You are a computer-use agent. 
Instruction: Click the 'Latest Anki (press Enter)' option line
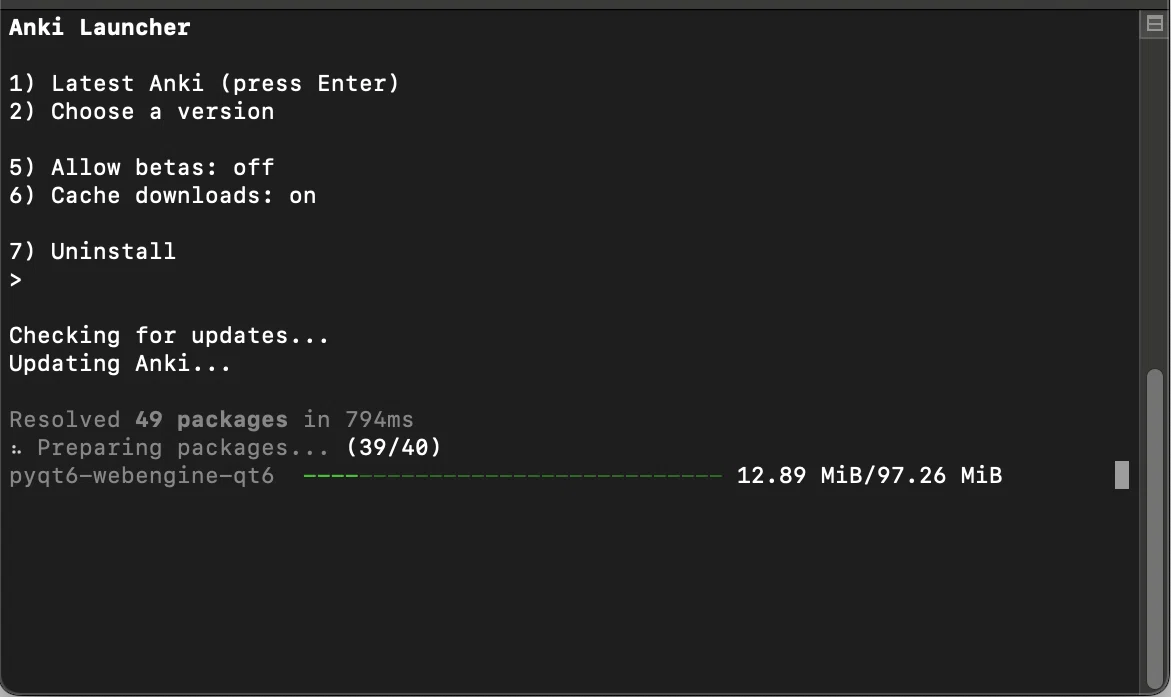(x=204, y=83)
